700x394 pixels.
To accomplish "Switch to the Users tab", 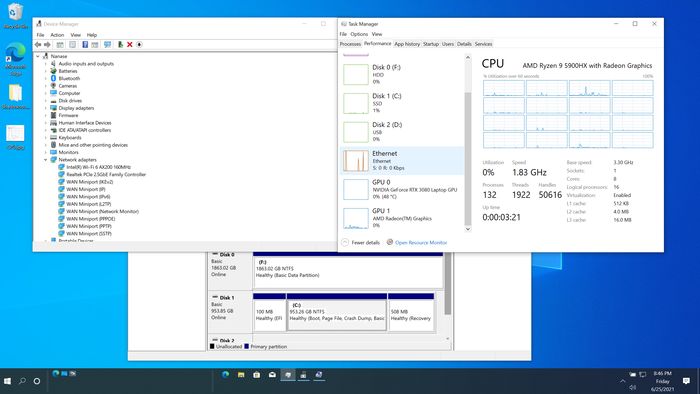I will pos(448,44).
